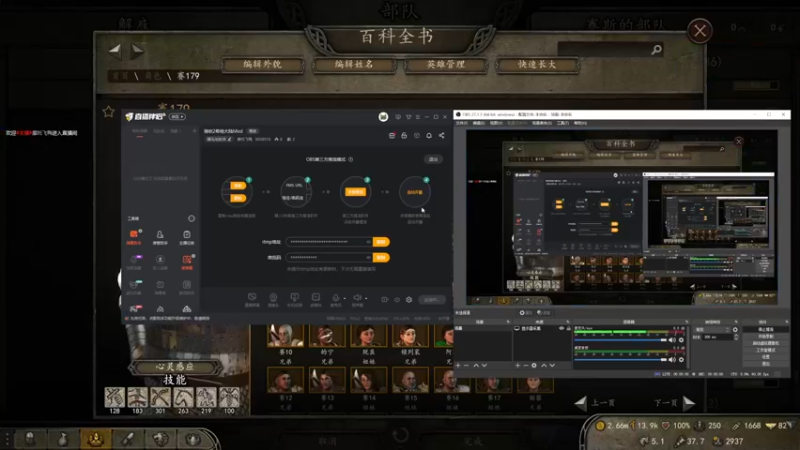Select the skill icon with value 100
The image size is (800, 450).
tap(229, 397)
